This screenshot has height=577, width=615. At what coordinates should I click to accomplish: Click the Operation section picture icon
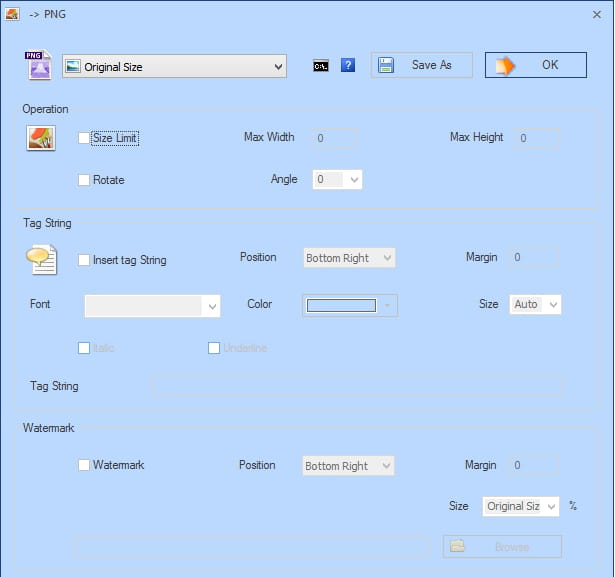41,138
